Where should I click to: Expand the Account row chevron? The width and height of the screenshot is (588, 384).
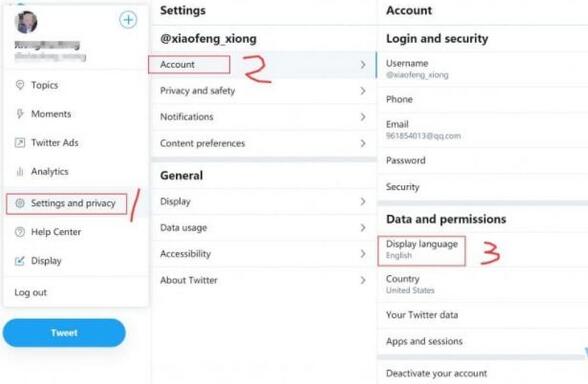coord(363,64)
